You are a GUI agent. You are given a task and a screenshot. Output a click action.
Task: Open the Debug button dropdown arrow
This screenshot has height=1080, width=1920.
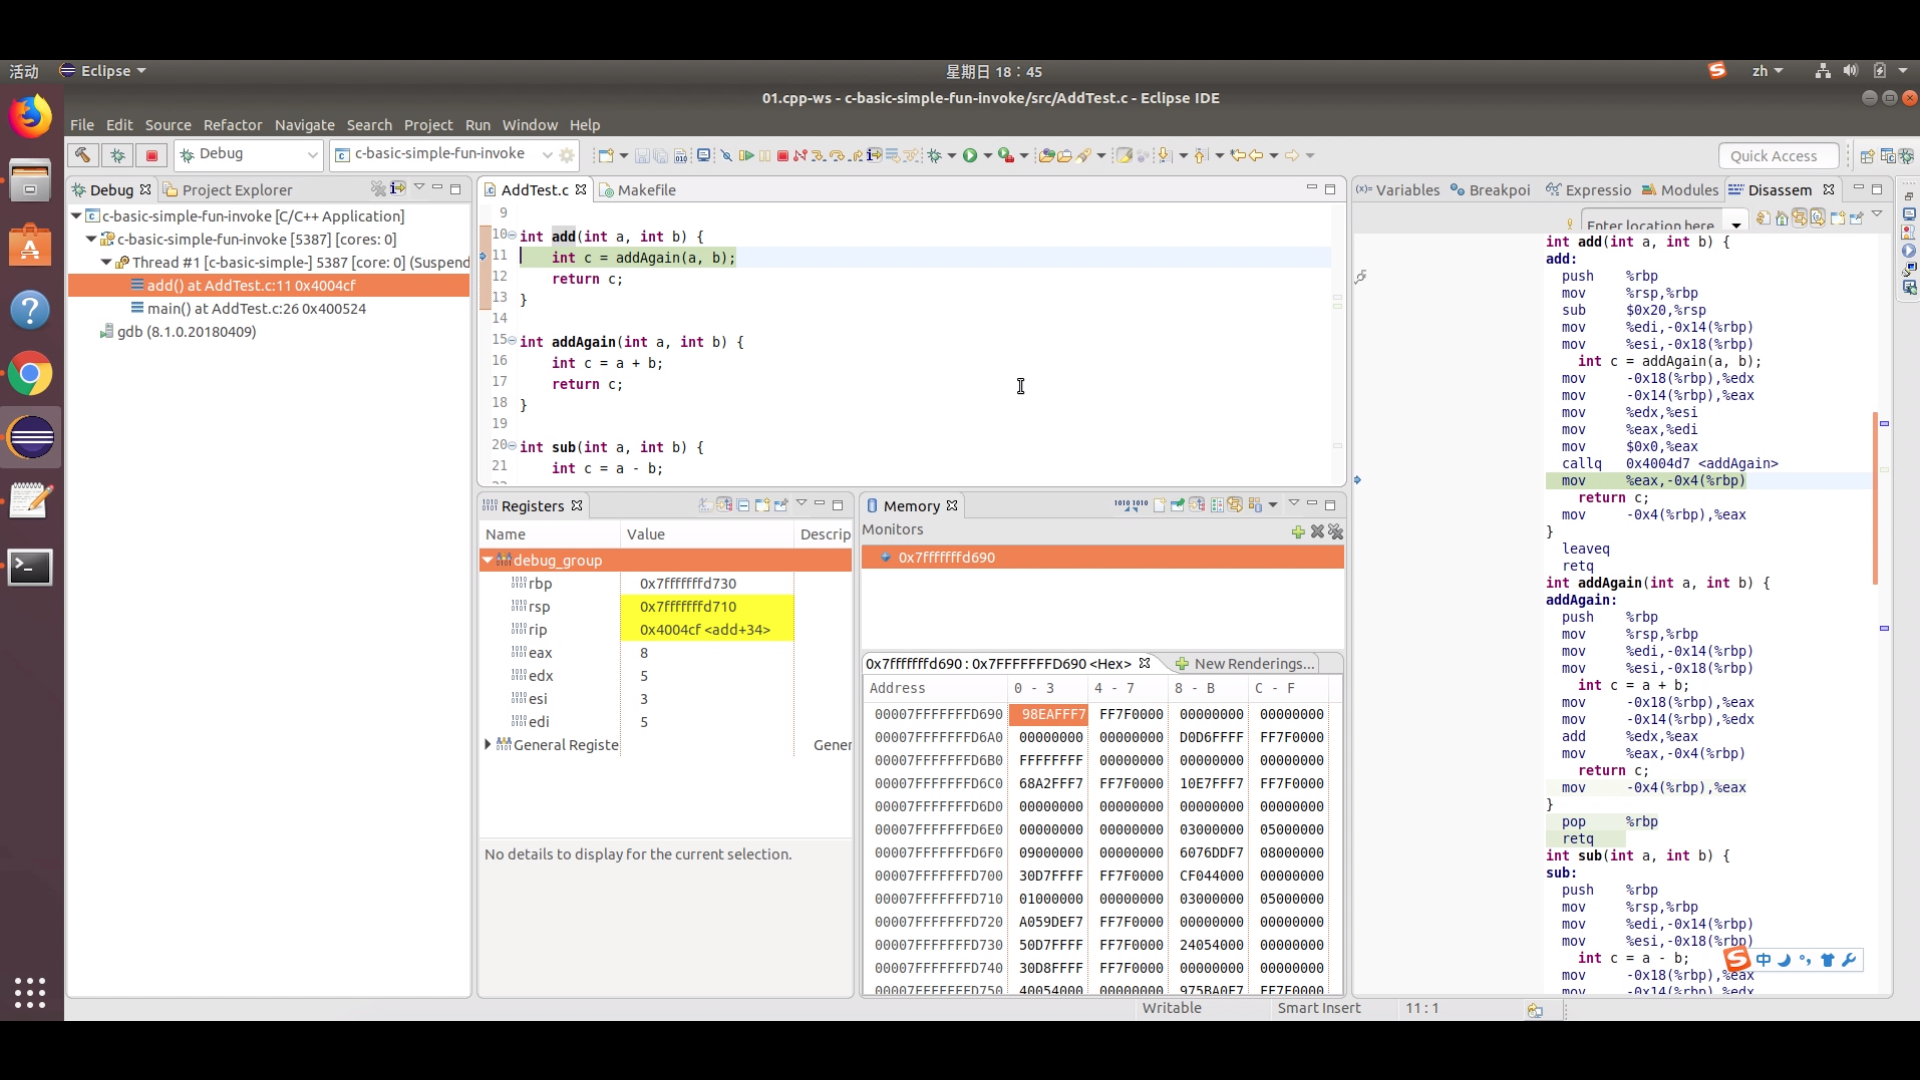tap(952, 155)
